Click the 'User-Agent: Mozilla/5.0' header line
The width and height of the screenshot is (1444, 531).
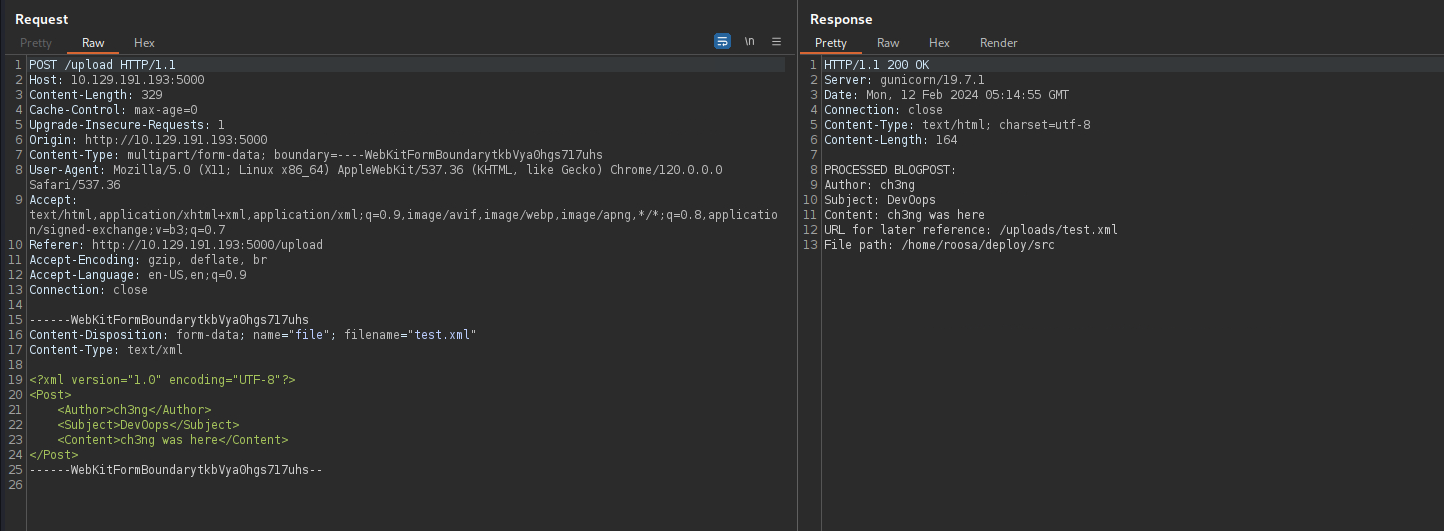[x=376, y=170]
